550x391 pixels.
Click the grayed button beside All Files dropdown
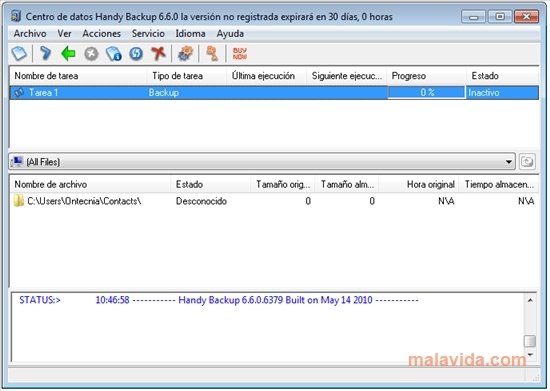coord(527,162)
